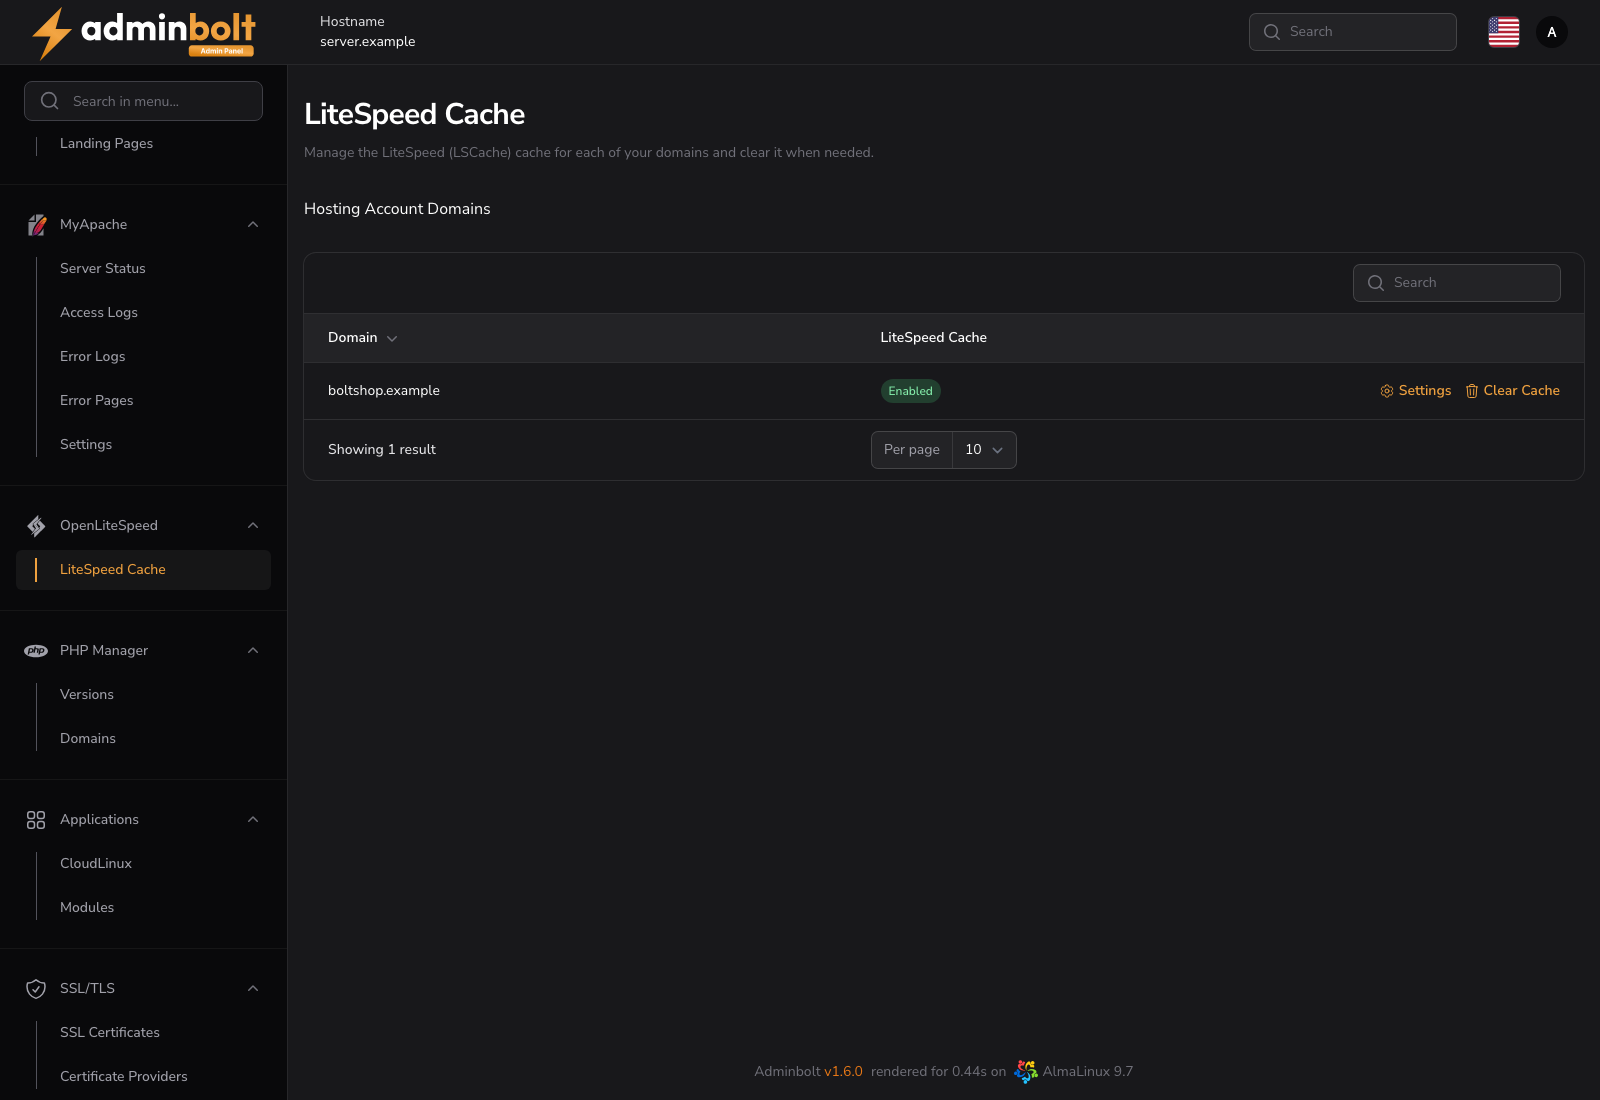Collapse the OpenLiteSpeed menu section
The height and width of the screenshot is (1100, 1600).
[x=253, y=526]
